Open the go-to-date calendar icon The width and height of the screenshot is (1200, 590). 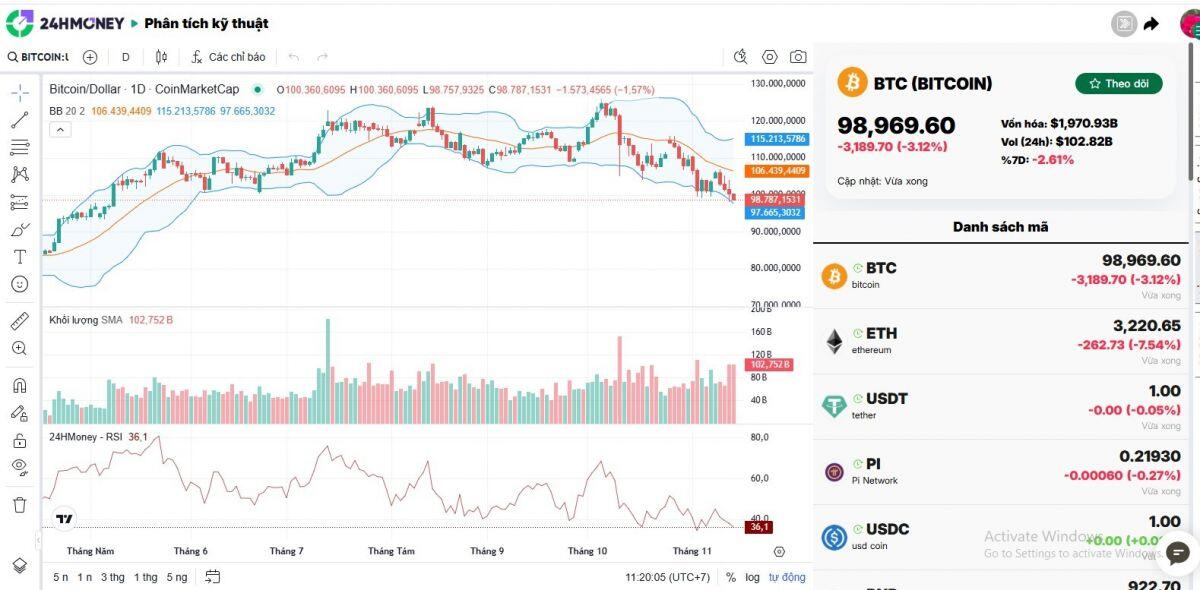pyautogui.click(x=213, y=577)
